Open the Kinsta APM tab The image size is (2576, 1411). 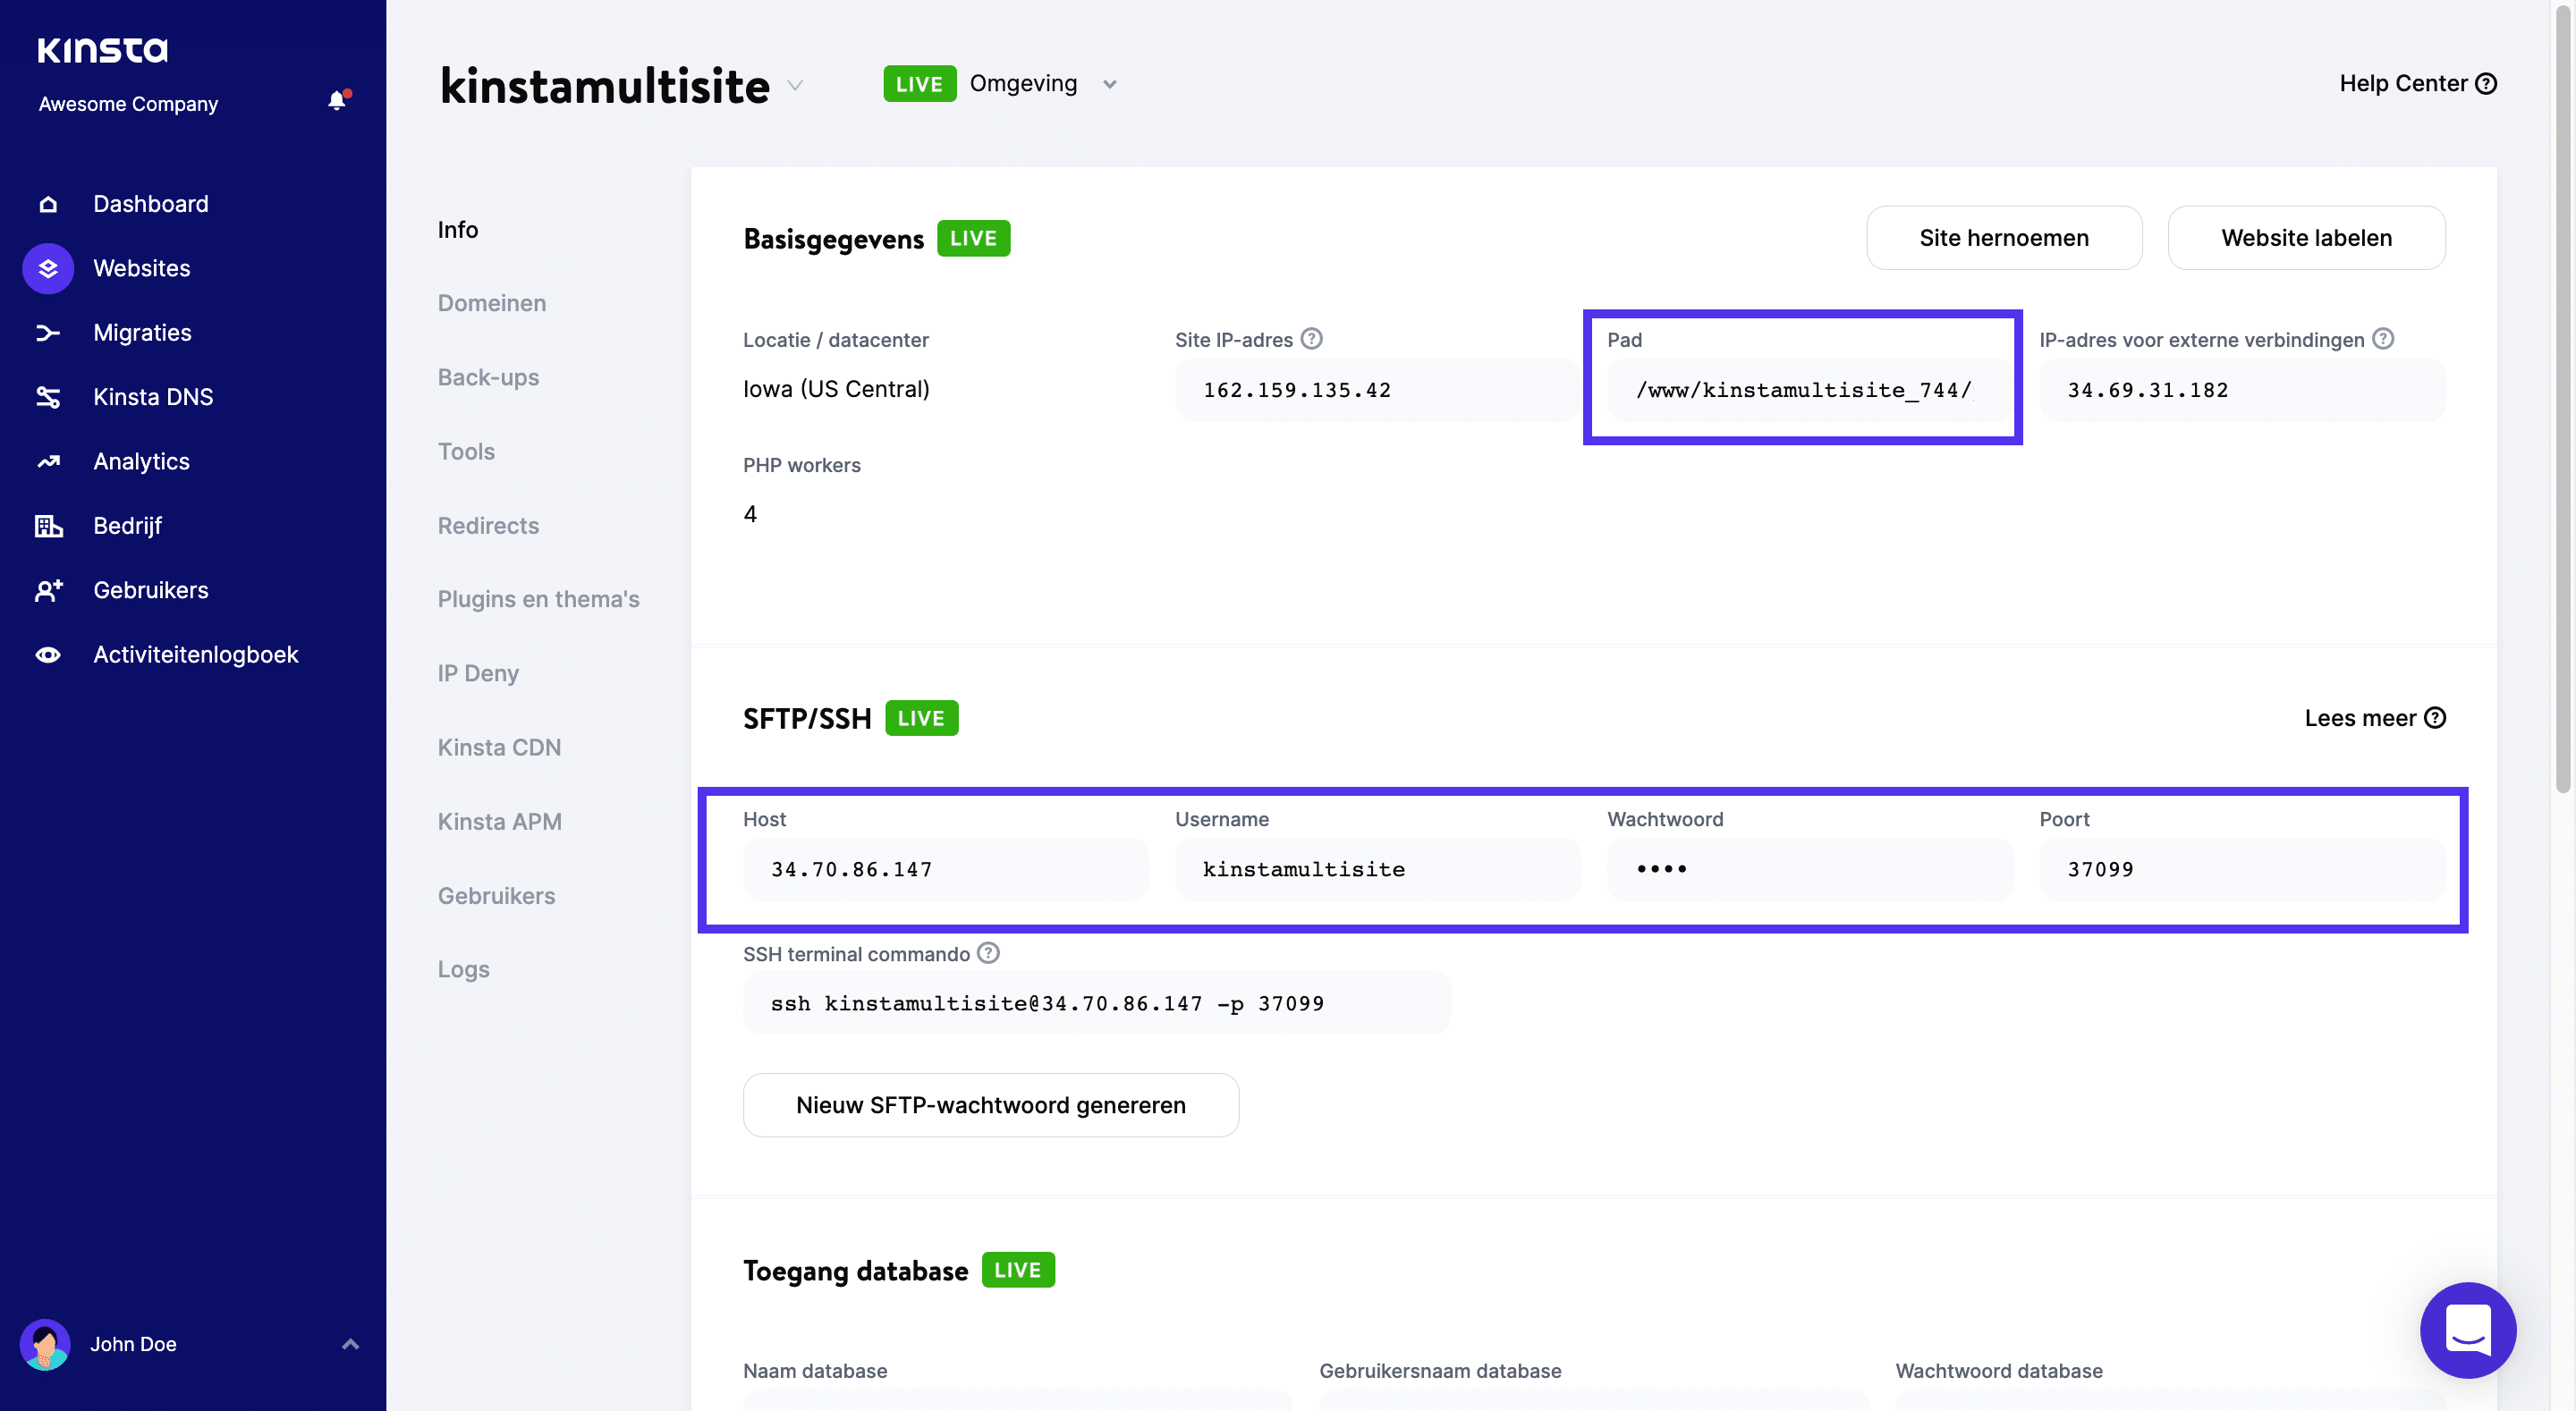pyautogui.click(x=499, y=821)
